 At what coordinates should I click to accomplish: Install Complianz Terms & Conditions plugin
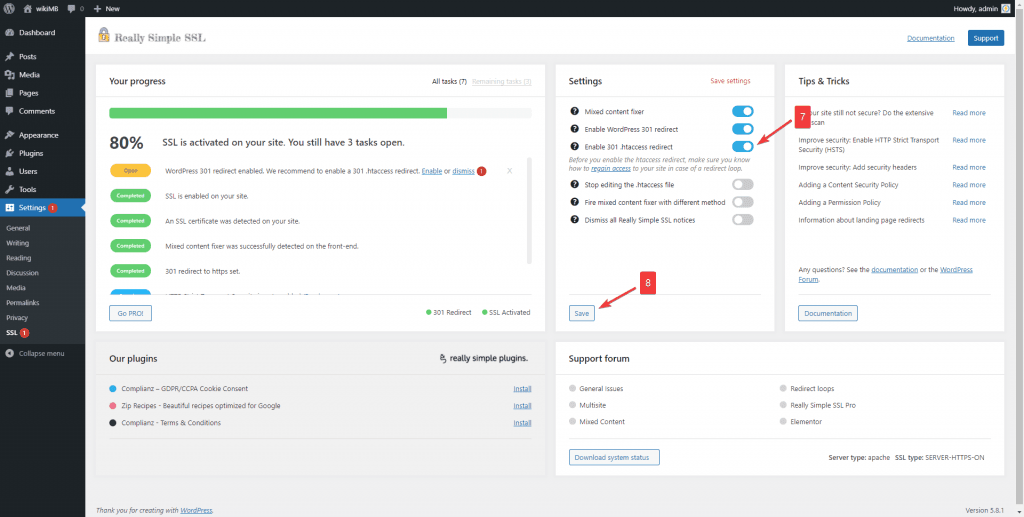[522, 423]
